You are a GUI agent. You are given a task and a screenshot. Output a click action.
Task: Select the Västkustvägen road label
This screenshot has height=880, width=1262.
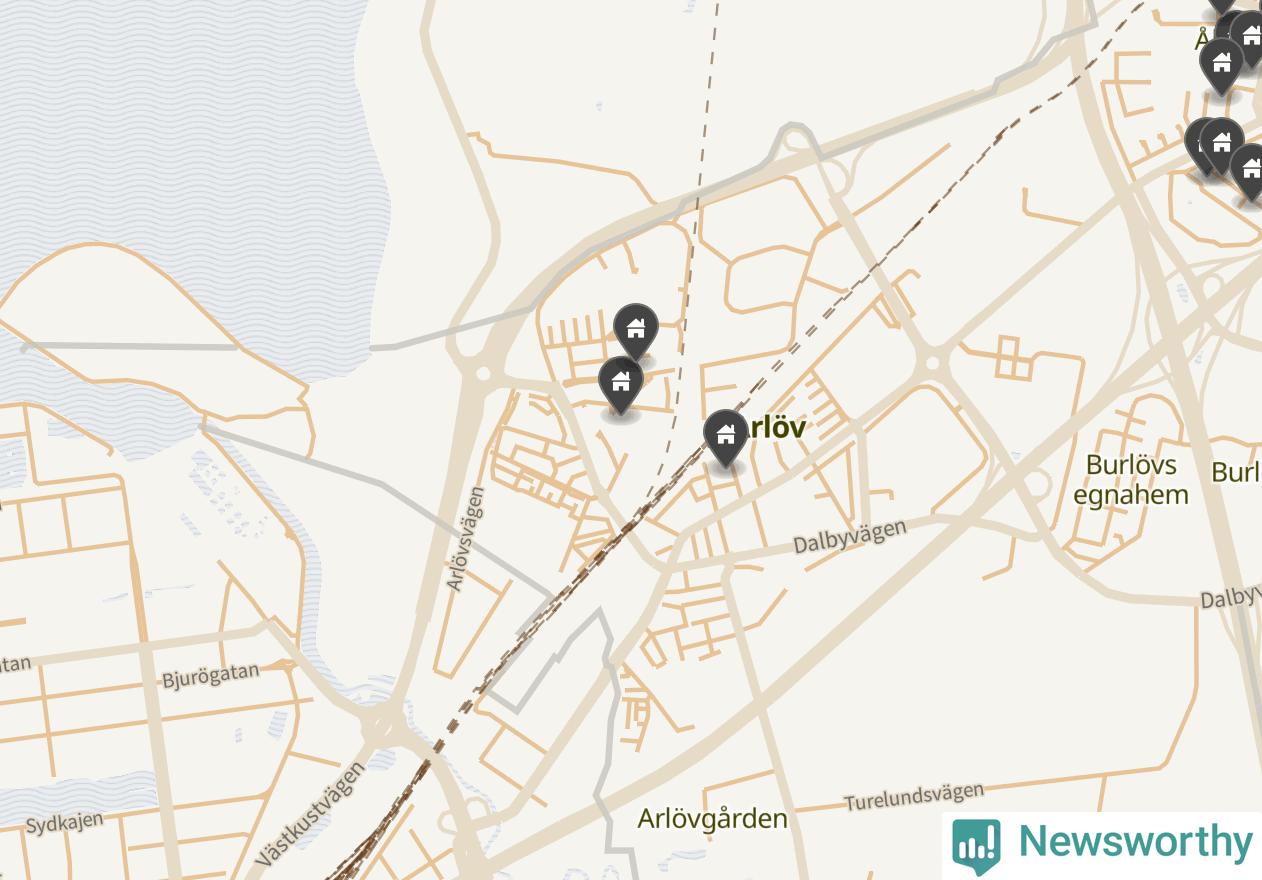(x=311, y=814)
